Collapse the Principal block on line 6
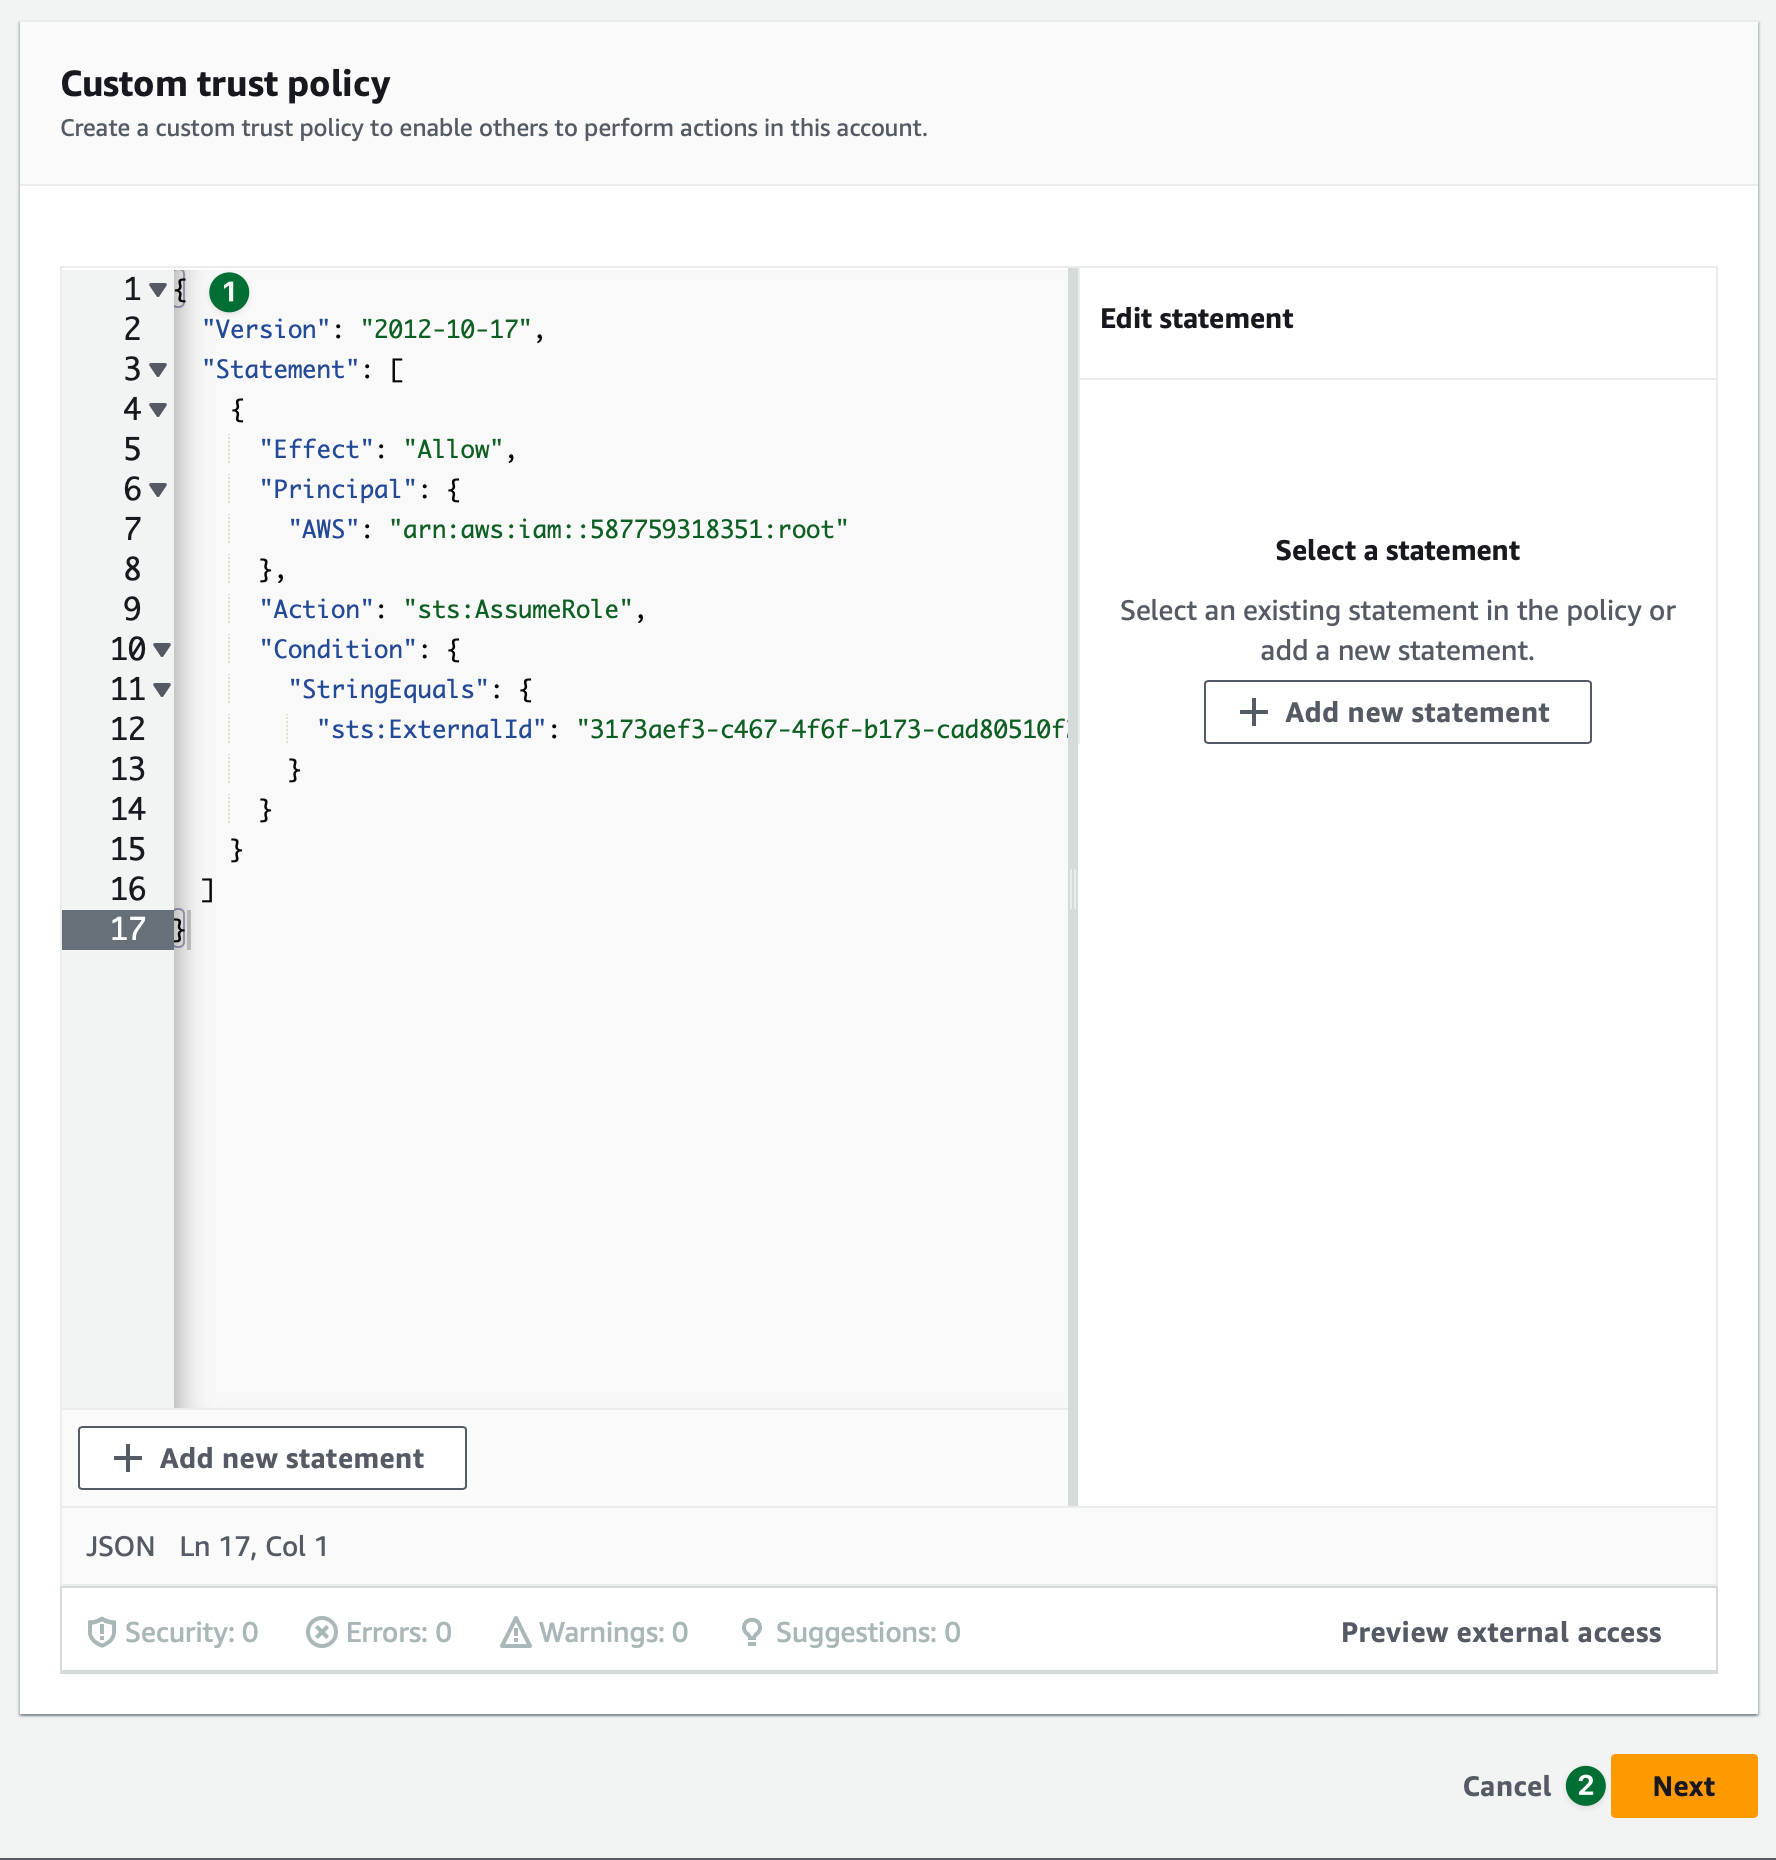The height and width of the screenshot is (1860, 1776). (x=158, y=490)
